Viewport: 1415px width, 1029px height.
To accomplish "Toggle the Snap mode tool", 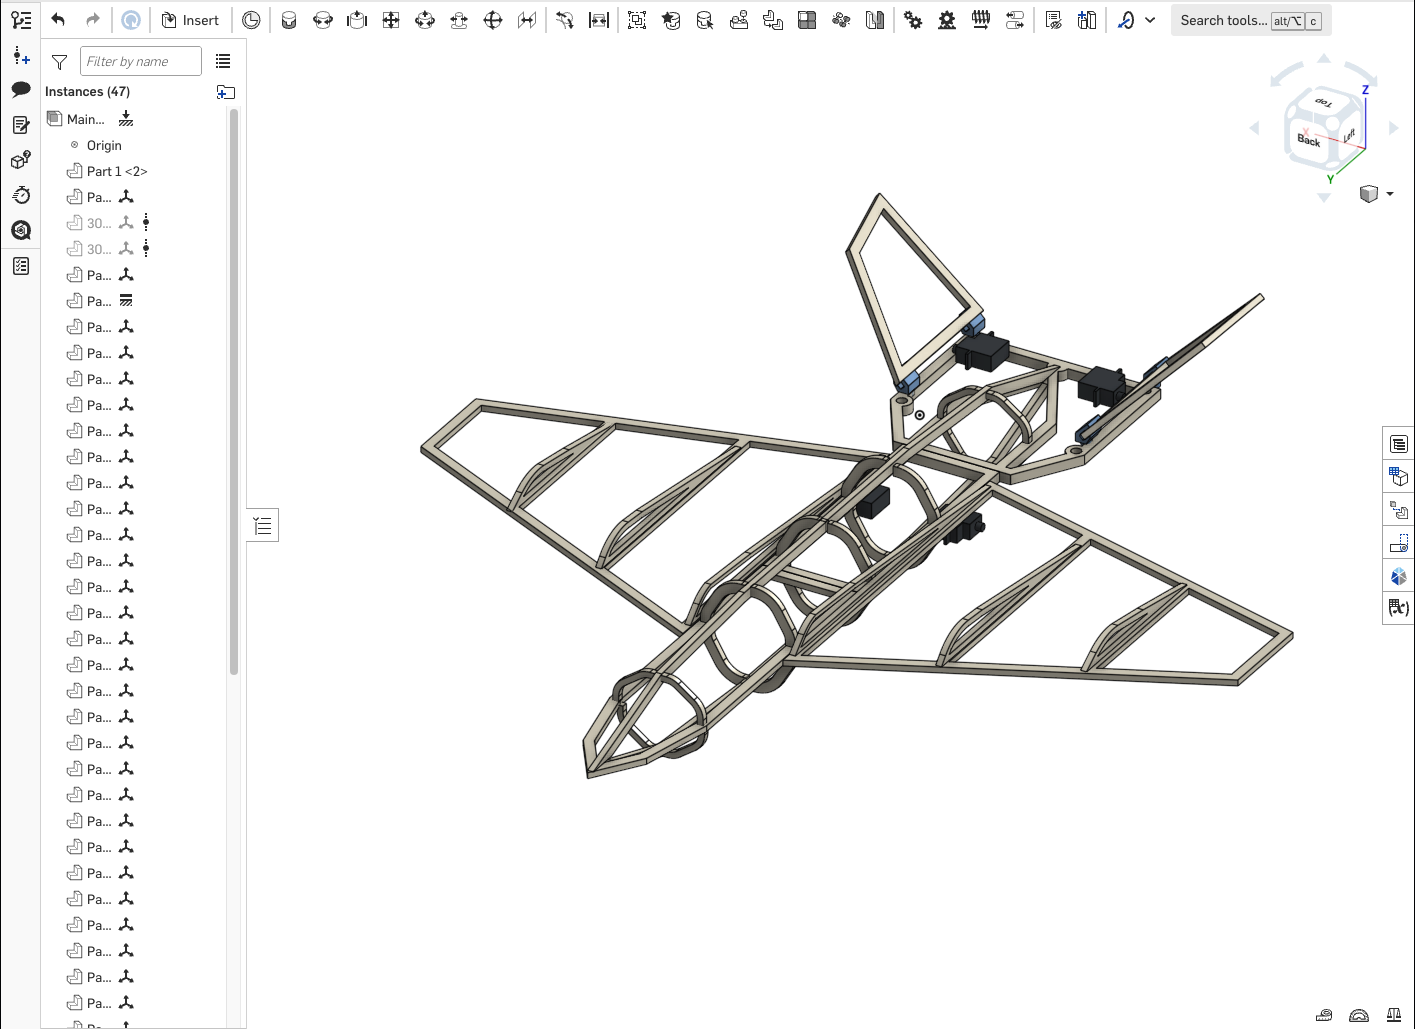I will [1126, 20].
